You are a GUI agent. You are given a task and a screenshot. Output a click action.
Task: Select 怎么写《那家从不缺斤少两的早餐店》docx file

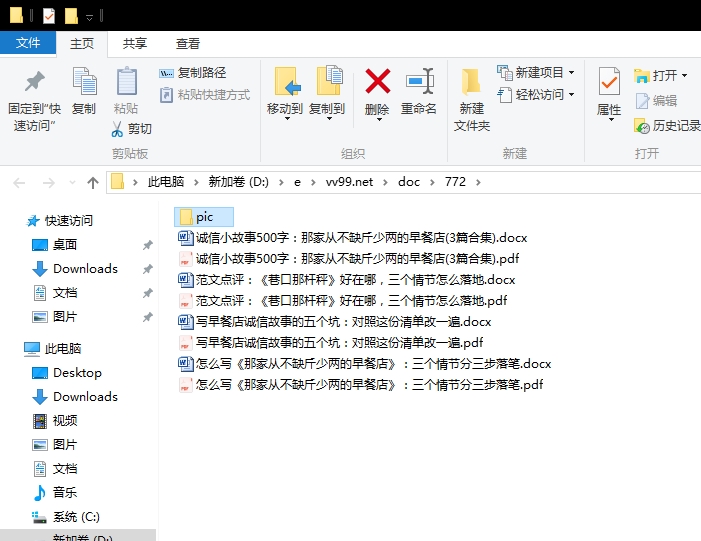365,363
